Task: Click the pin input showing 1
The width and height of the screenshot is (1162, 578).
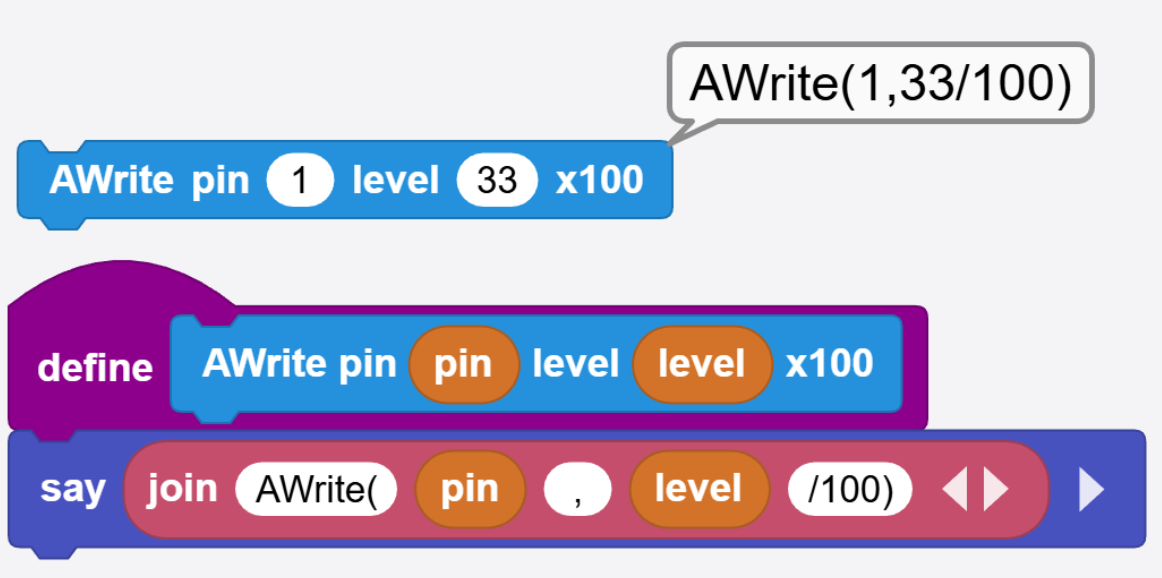Action: click(x=300, y=180)
